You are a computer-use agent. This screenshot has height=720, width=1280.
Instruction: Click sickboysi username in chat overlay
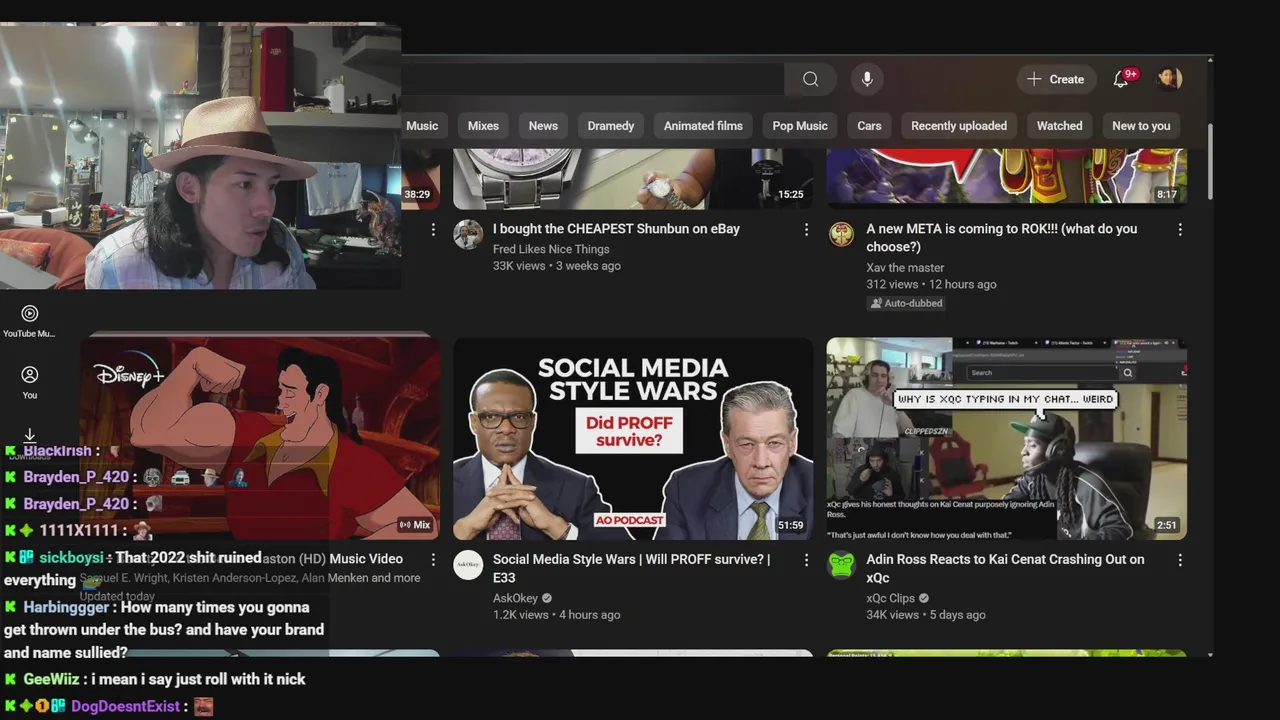pos(71,557)
